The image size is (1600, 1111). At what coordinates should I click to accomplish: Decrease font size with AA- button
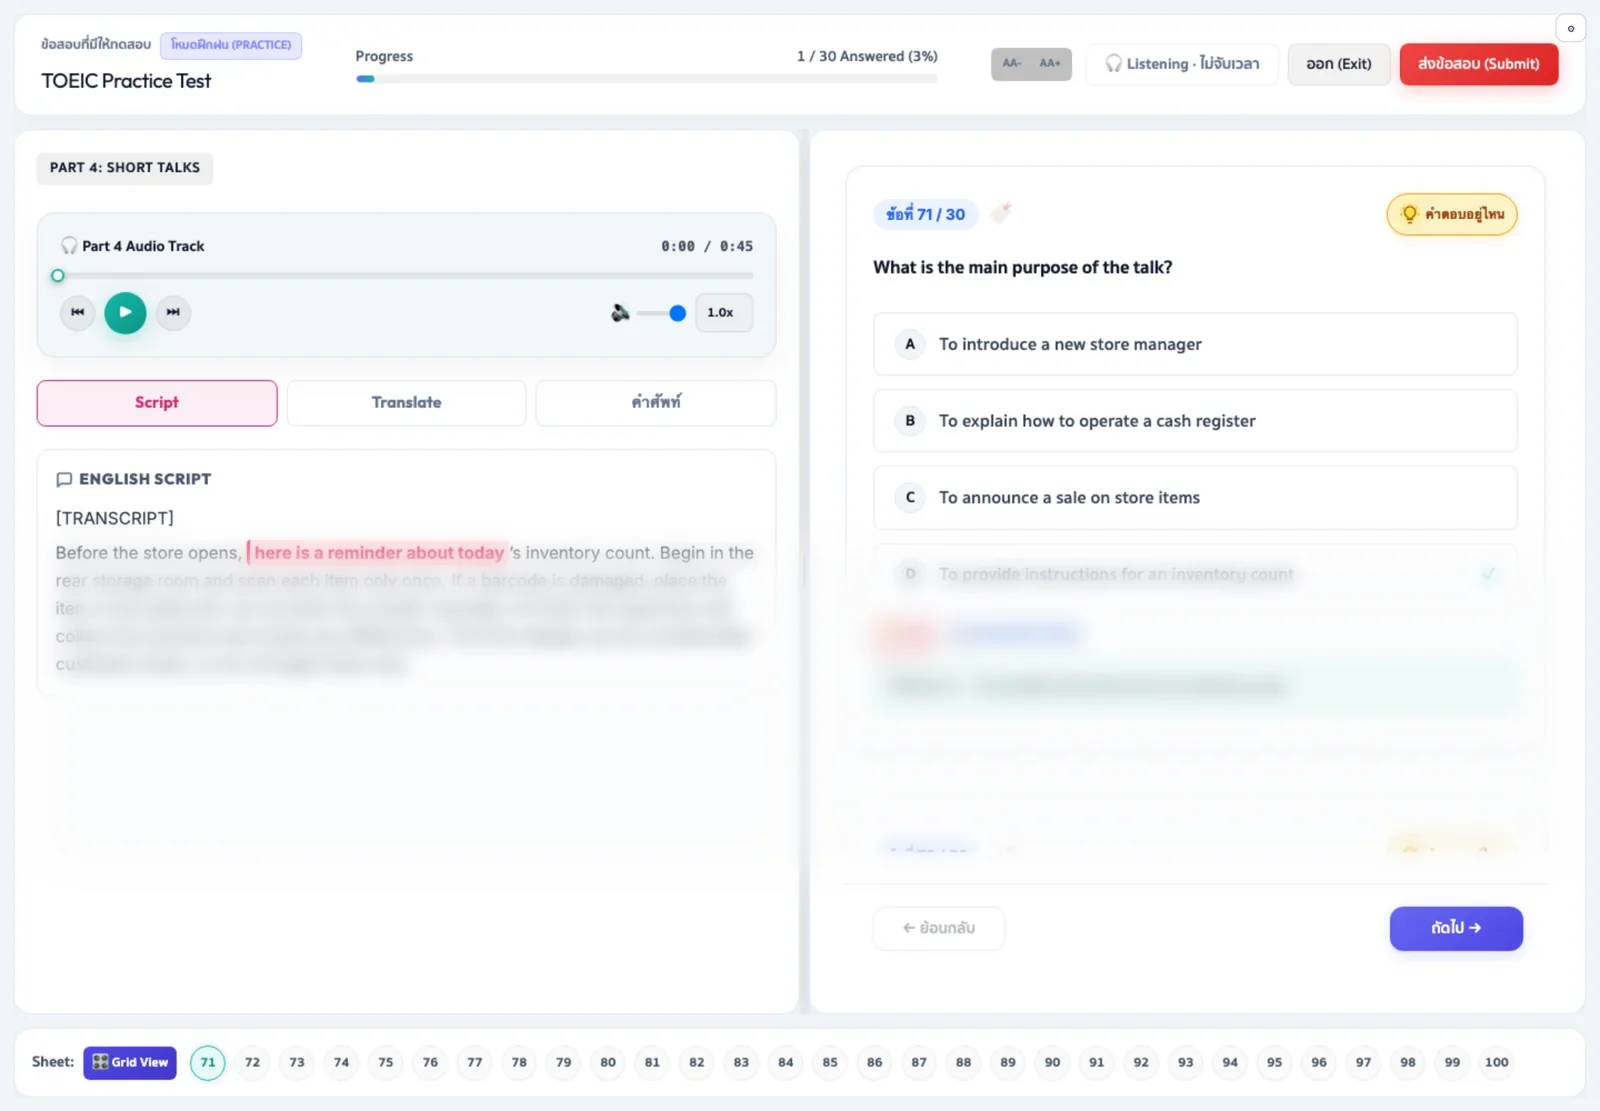(x=1012, y=63)
